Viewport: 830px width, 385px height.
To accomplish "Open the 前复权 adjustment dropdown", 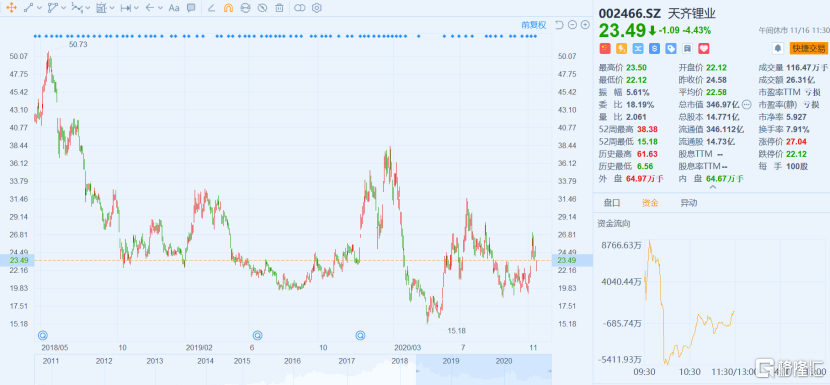I will tap(534, 24).
